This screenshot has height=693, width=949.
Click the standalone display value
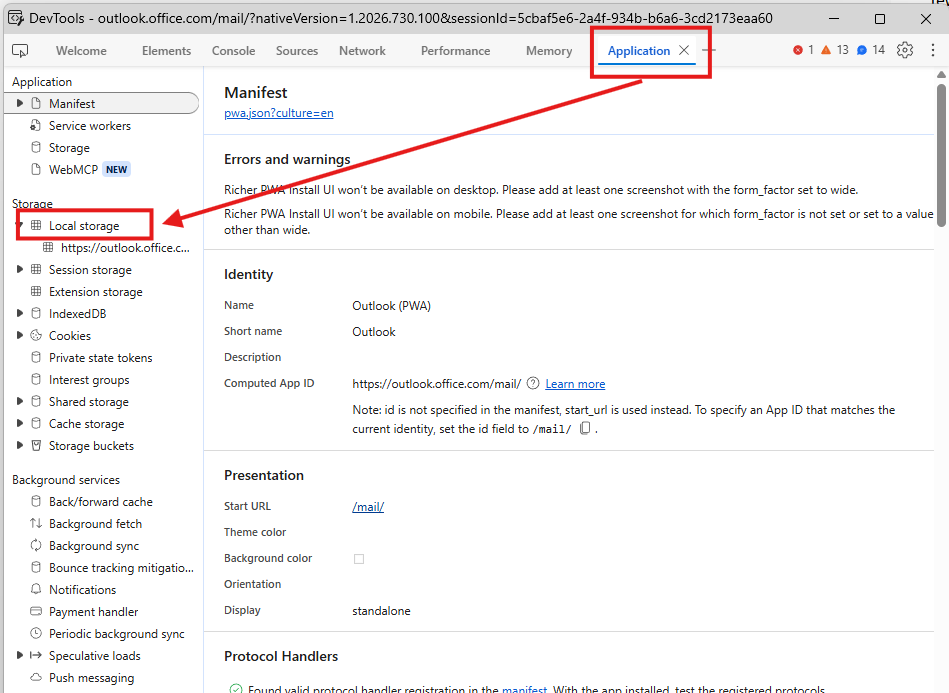click(381, 611)
